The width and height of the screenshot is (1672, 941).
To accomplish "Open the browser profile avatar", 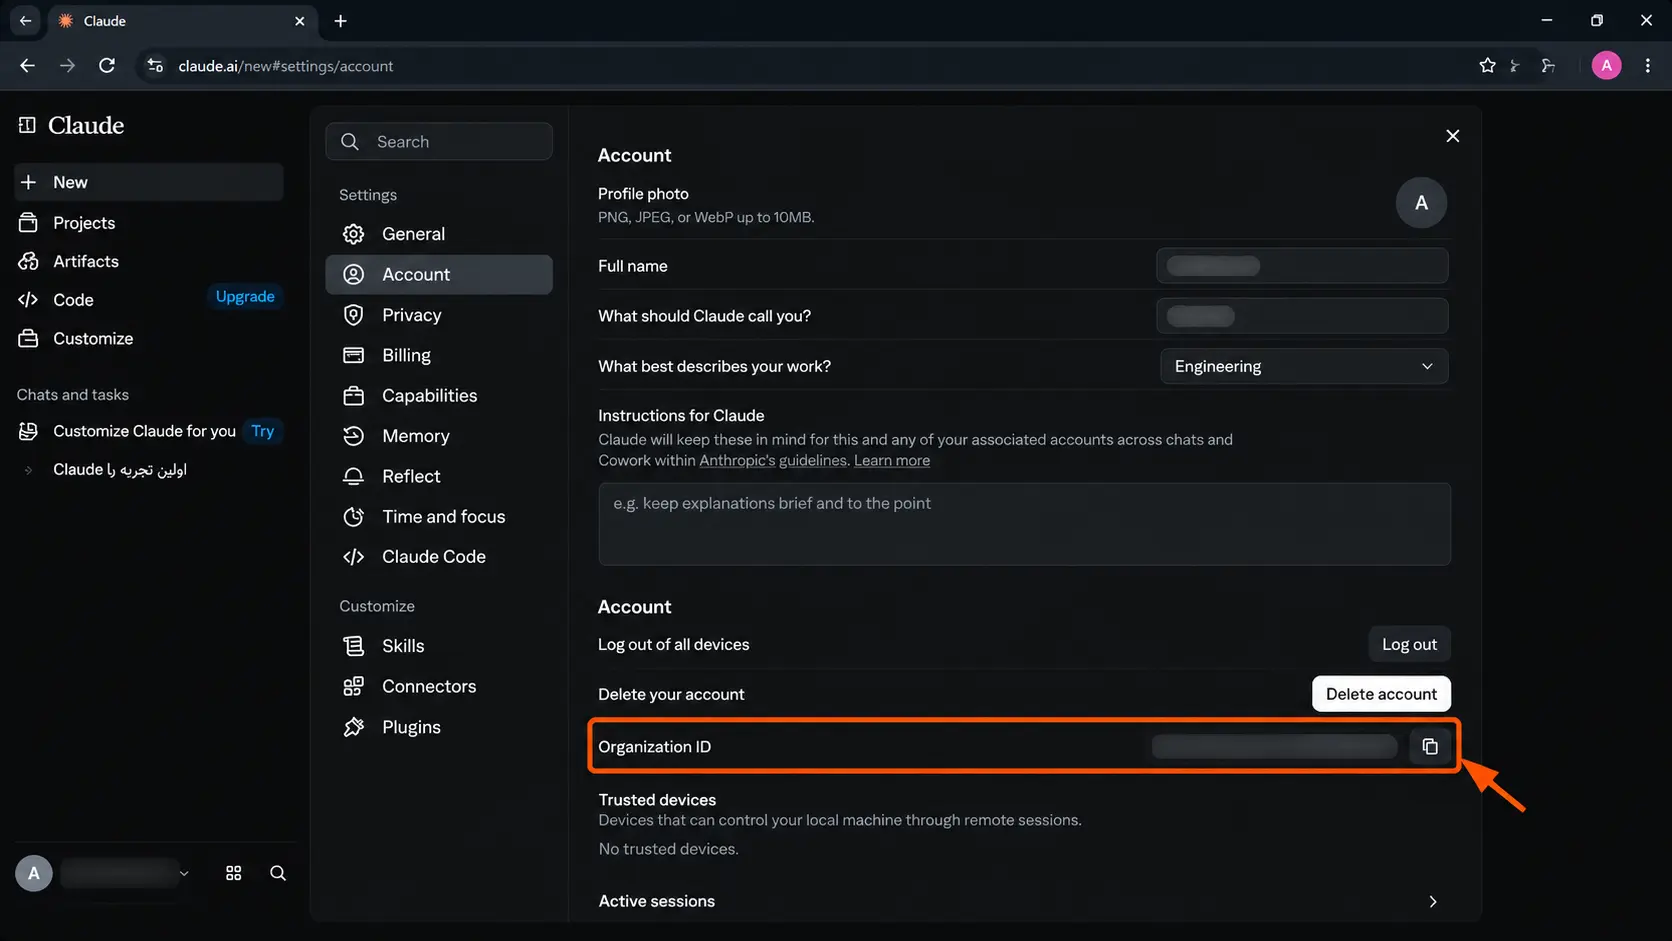I will click(x=1606, y=66).
